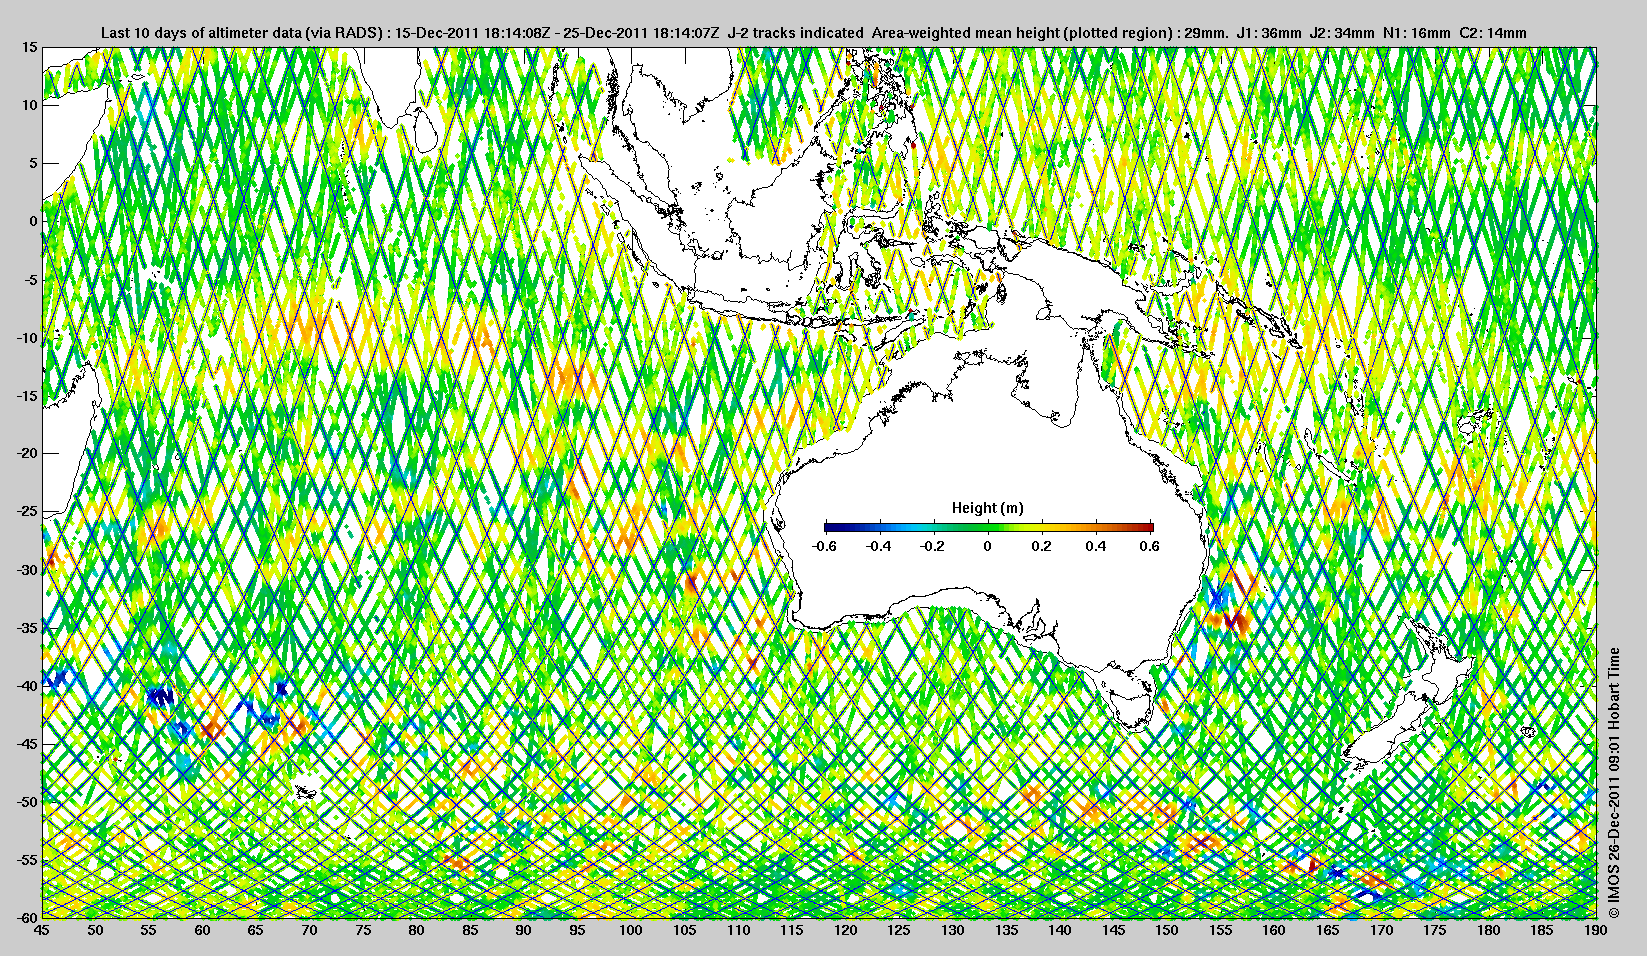Click the colorbar tick label '0.2'

pos(1042,546)
